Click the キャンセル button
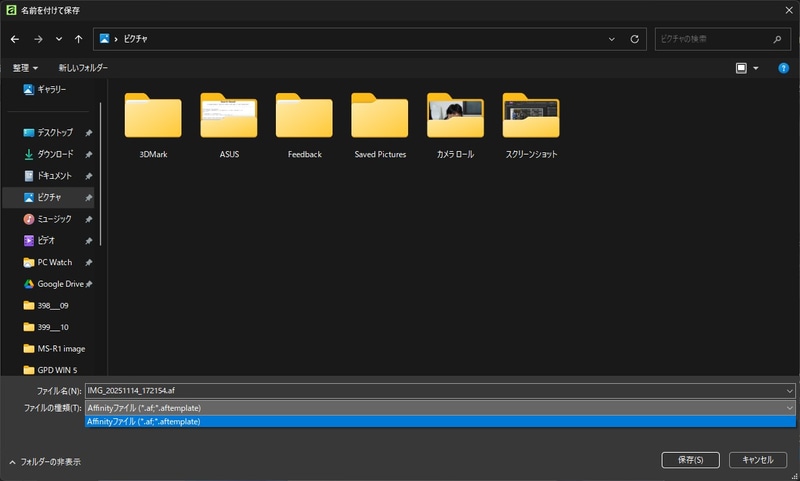Viewport: 800px width, 481px height. (x=758, y=460)
